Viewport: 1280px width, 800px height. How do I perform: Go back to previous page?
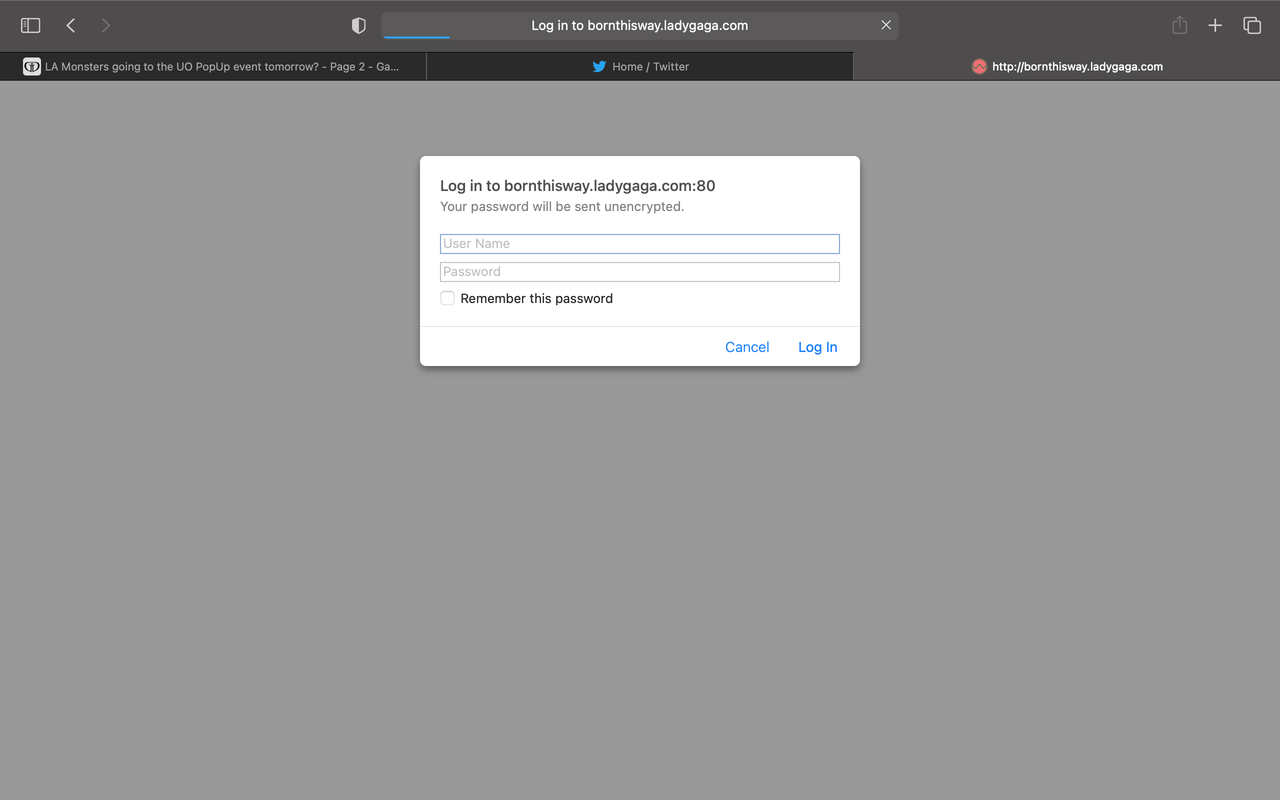click(71, 25)
